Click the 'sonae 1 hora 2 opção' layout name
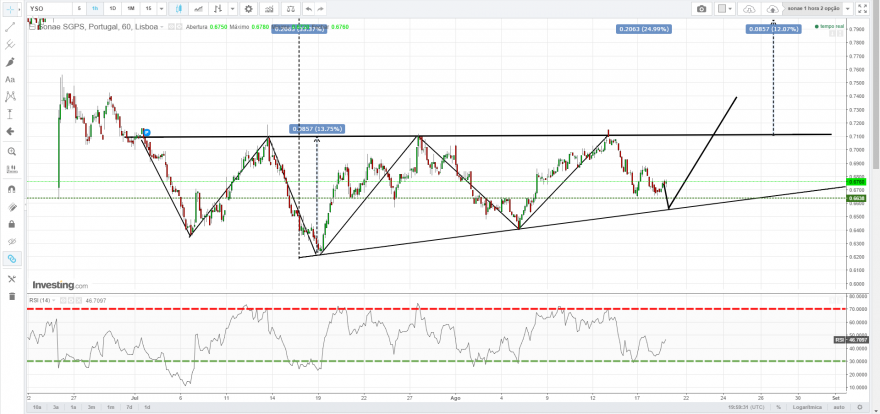The image size is (880, 414). [812, 9]
